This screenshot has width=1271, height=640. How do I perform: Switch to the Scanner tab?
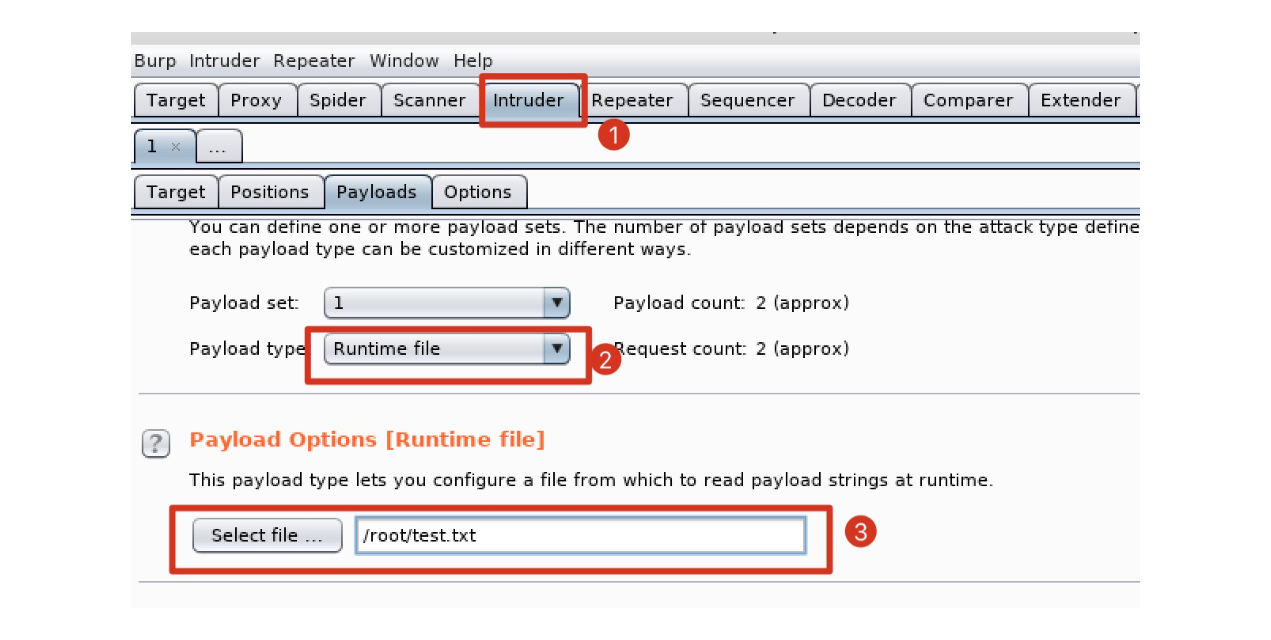point(430,100)
